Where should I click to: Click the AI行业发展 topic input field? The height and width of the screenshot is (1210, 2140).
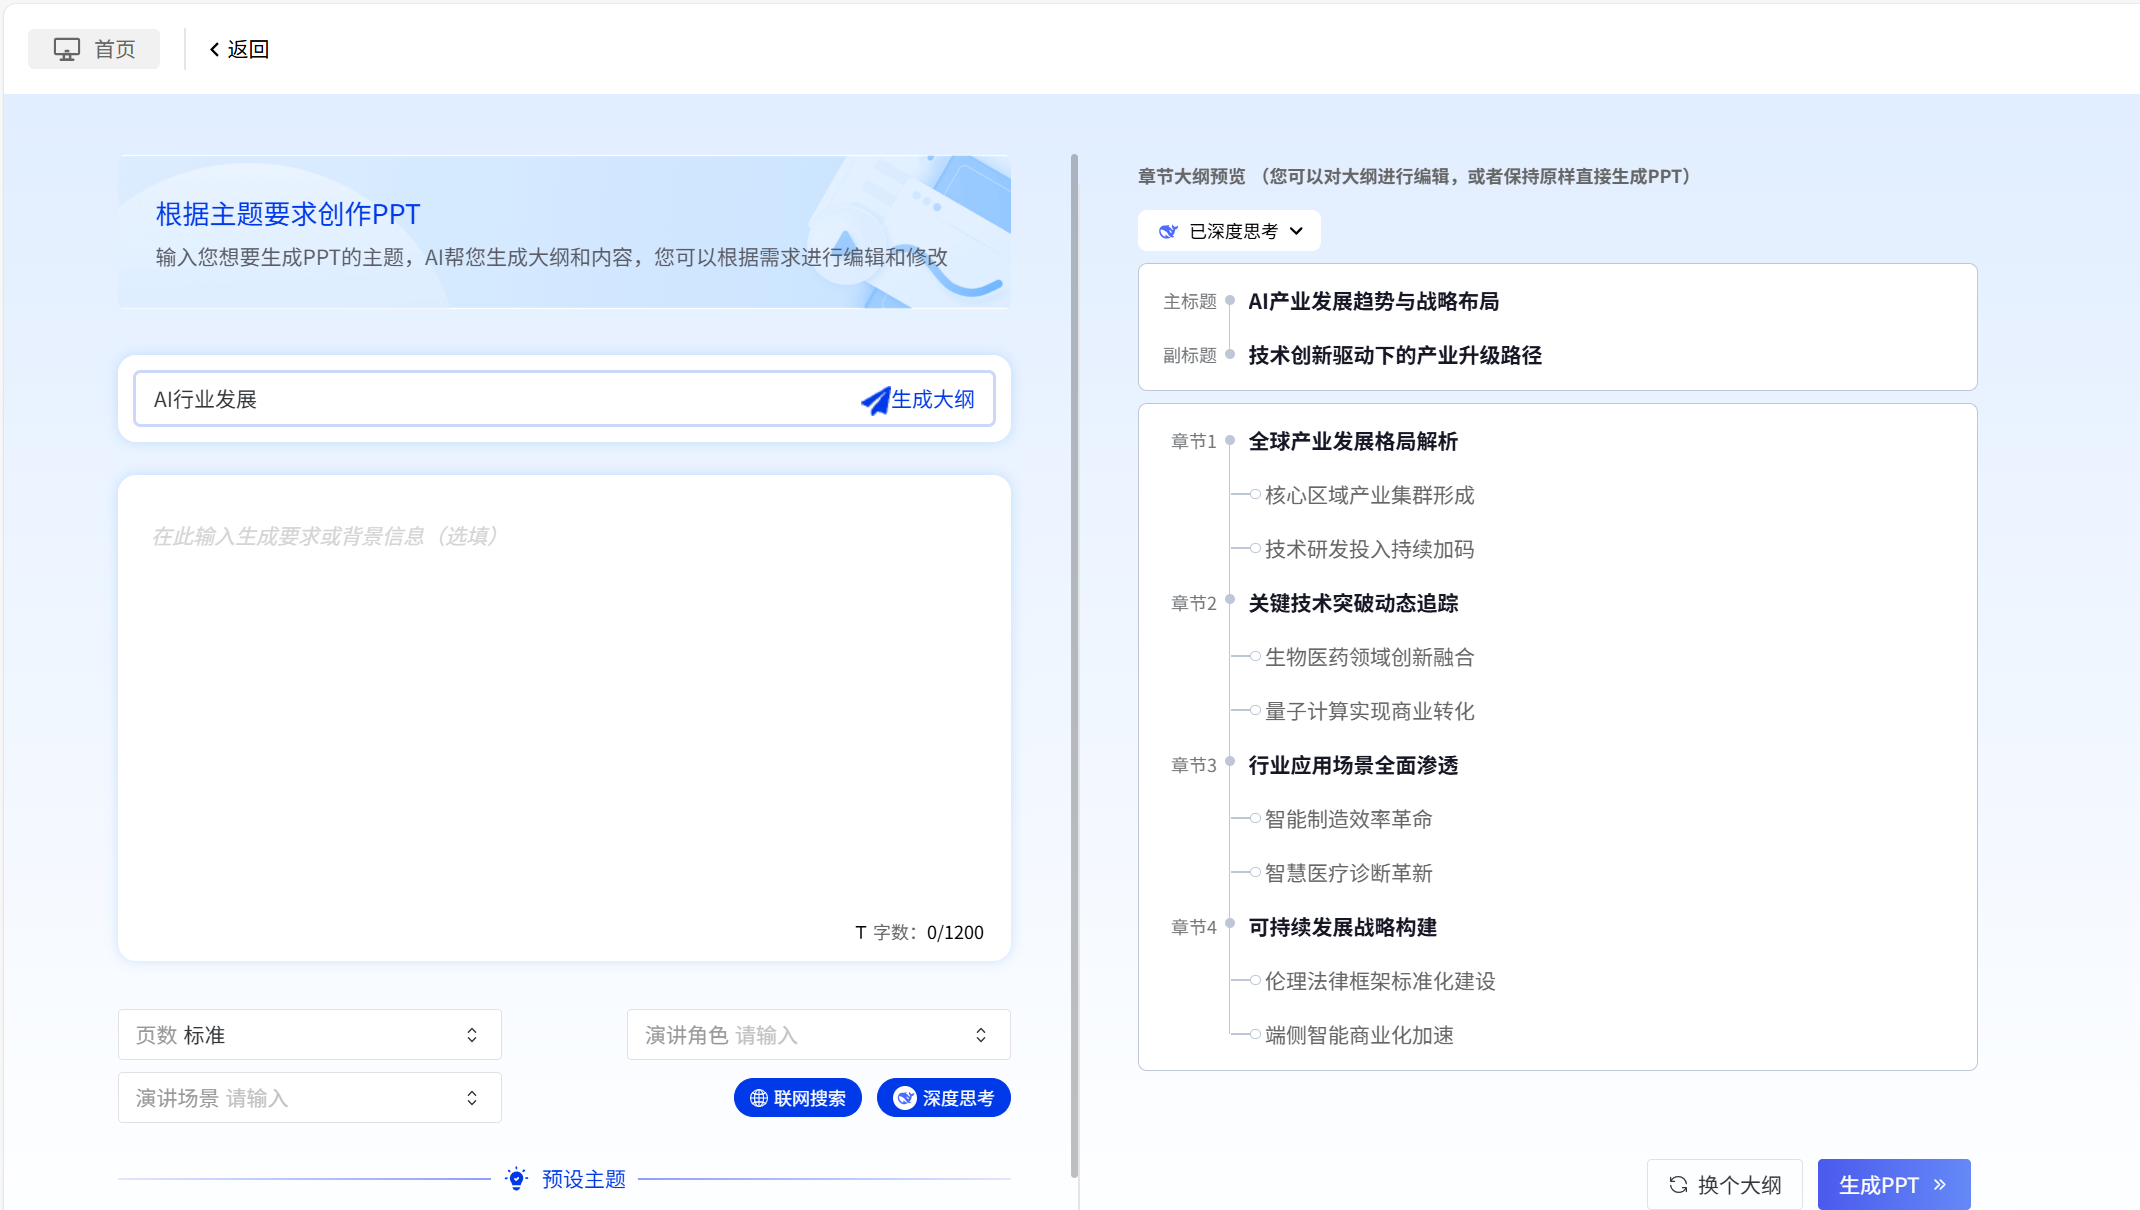tap(400, 398)
